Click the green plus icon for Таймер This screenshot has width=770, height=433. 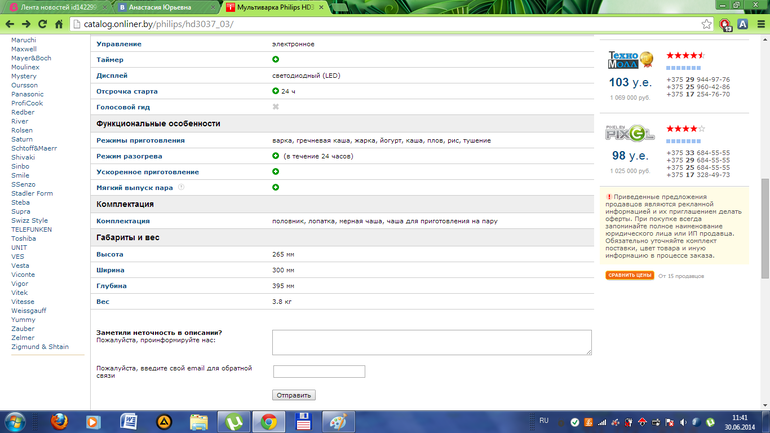(x=275, y=60)
